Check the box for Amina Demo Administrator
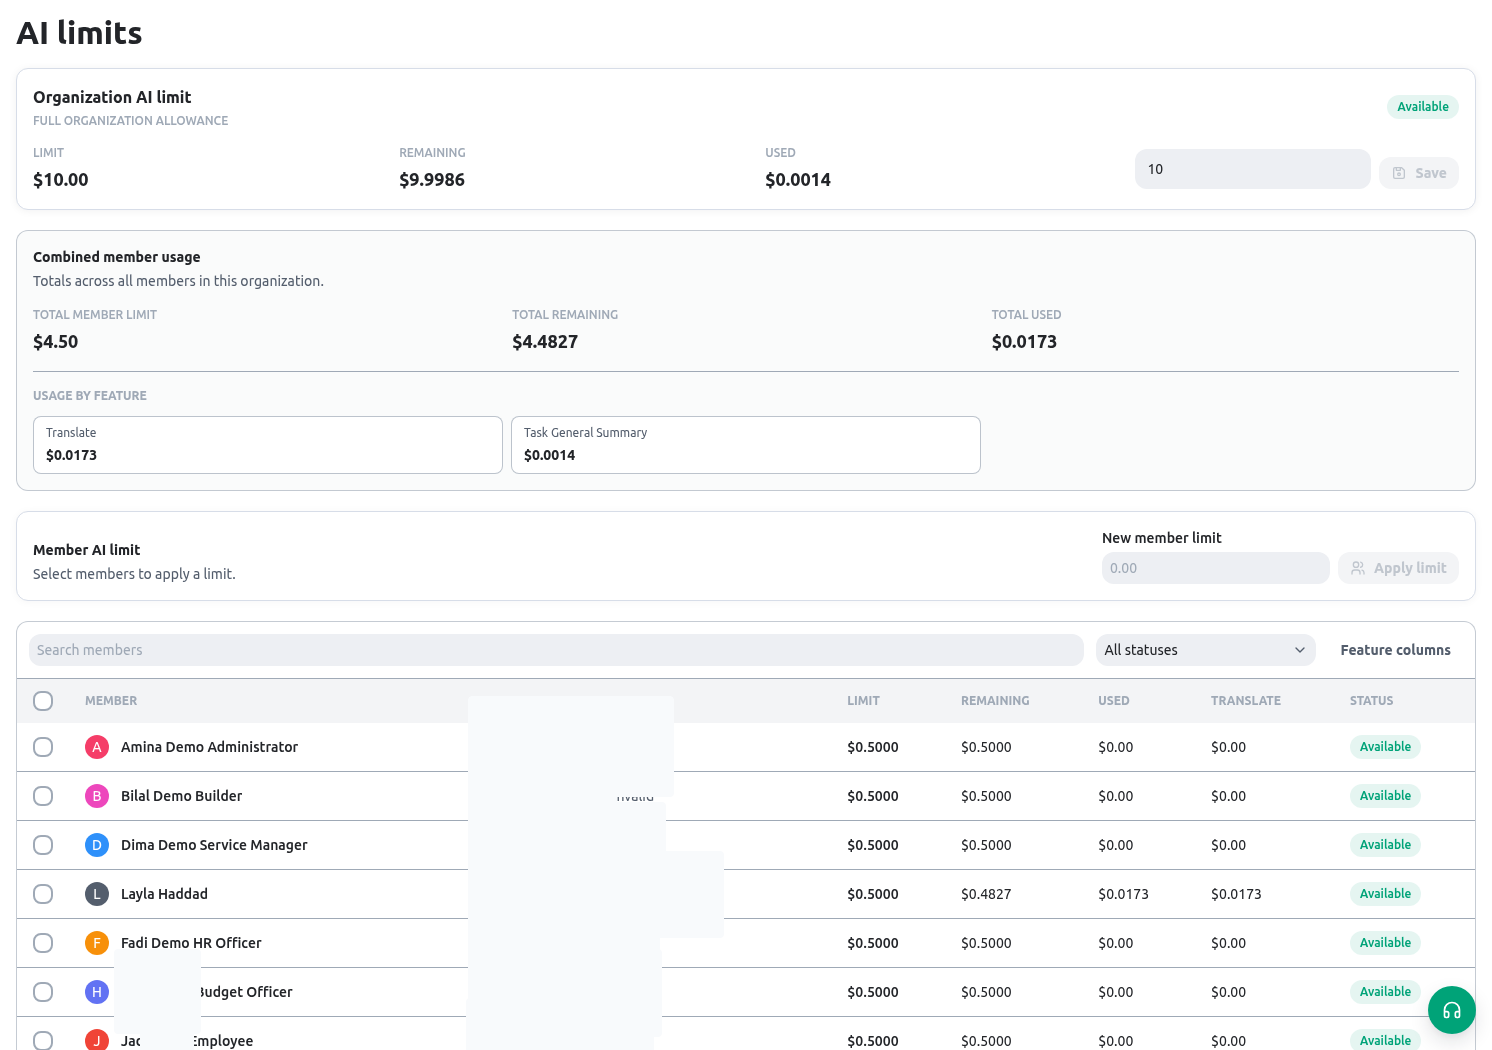This screenshot has height=1050, width=1492. (43, 747)
